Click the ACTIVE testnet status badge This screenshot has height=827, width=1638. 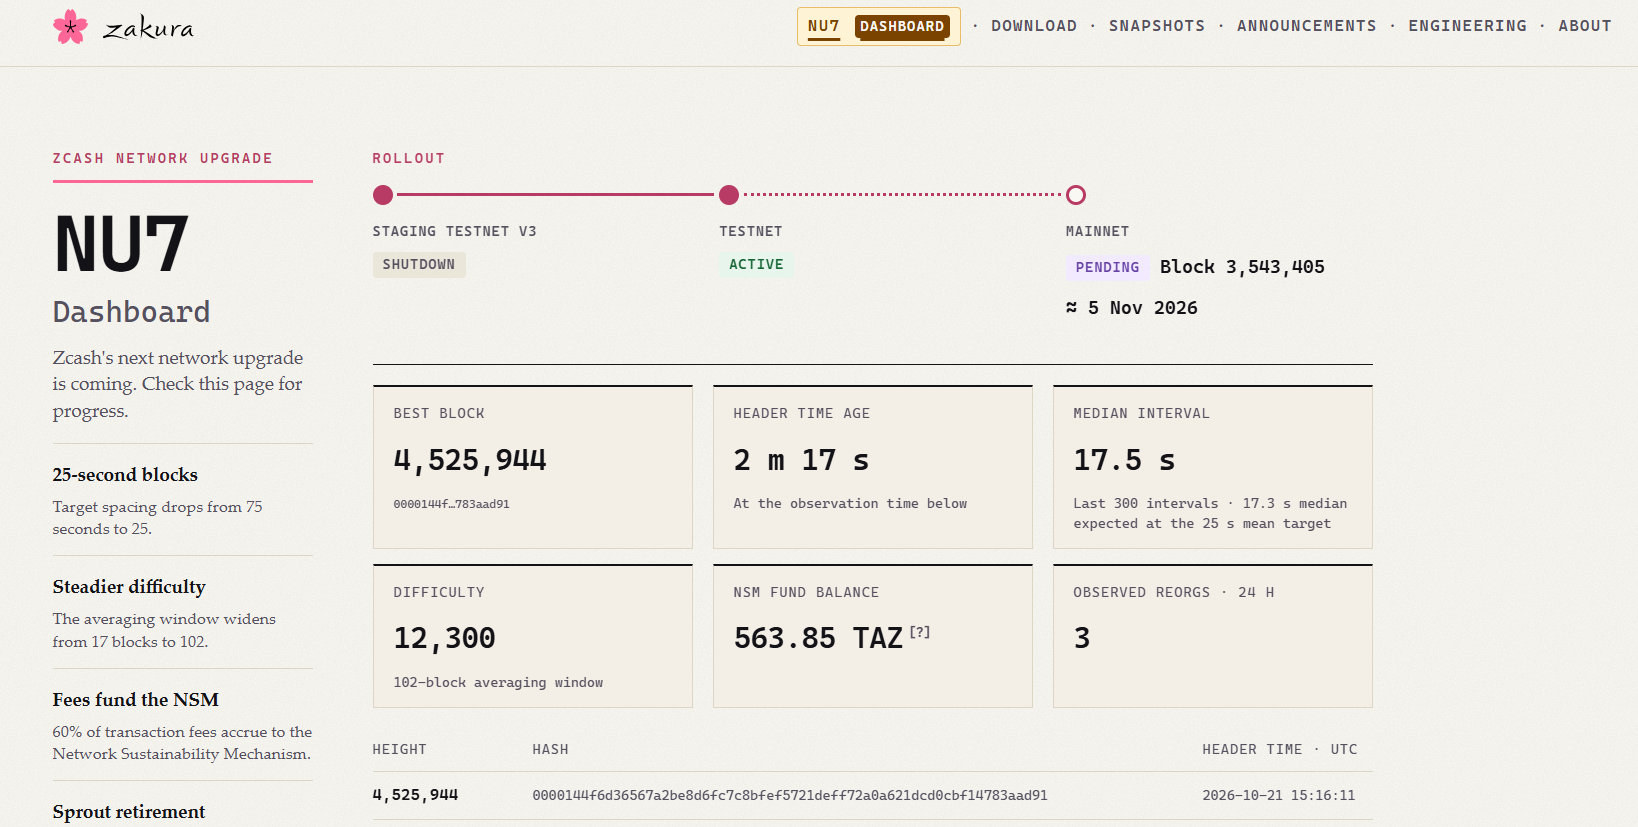pos(756,264)
